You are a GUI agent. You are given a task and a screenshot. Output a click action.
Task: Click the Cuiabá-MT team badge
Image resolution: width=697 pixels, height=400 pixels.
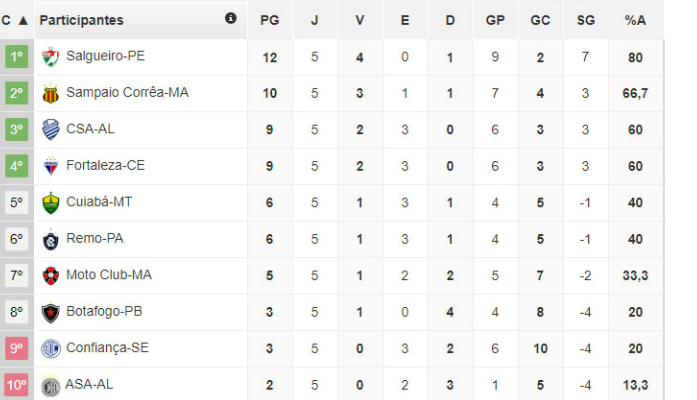coord(51,202)
